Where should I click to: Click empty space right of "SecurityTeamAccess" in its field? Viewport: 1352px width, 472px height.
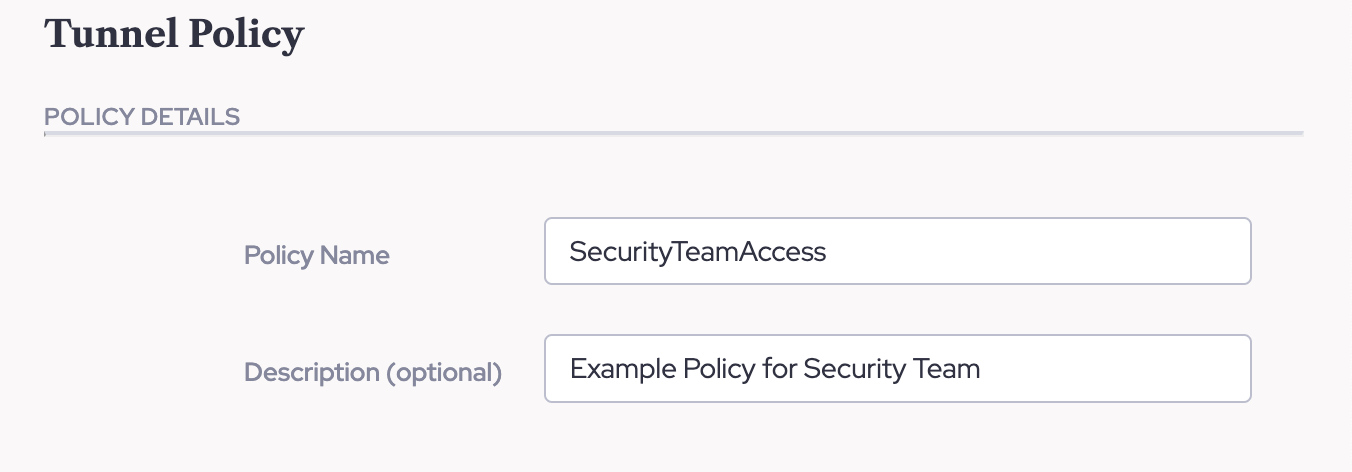point(1040,251)
